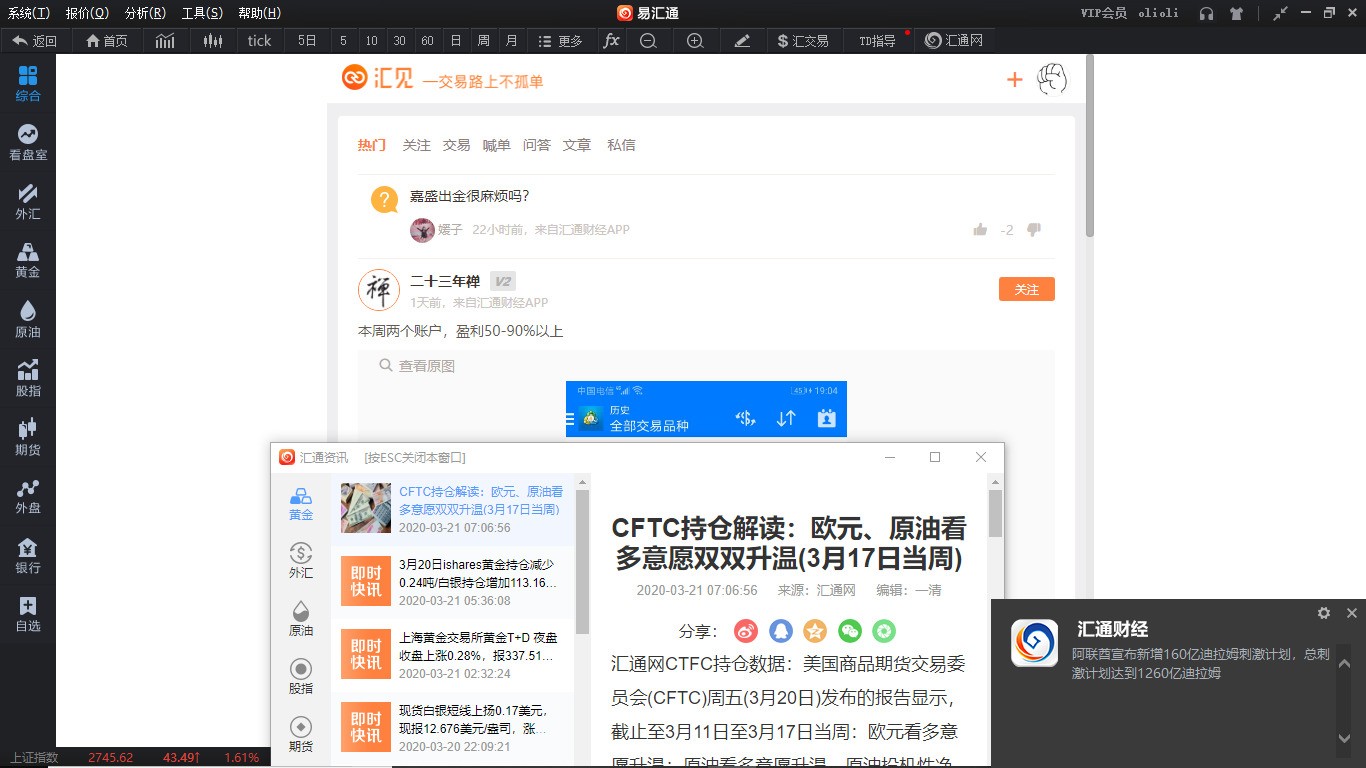
Task: Select 黄金 in the main left sidebar
Action: [x=28, y=261]
